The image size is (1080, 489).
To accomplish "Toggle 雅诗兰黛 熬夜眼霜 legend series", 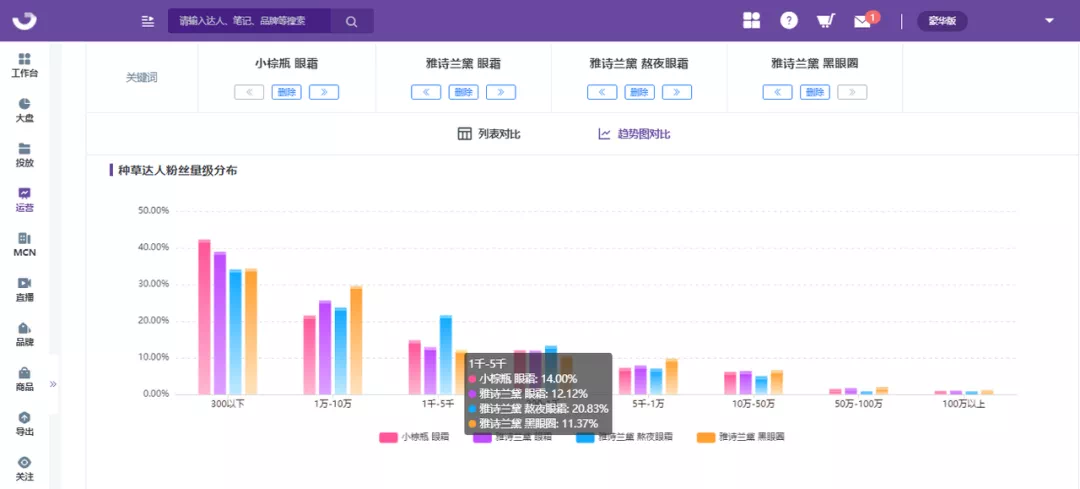I will pyautogui.click(x=624, y=437).
